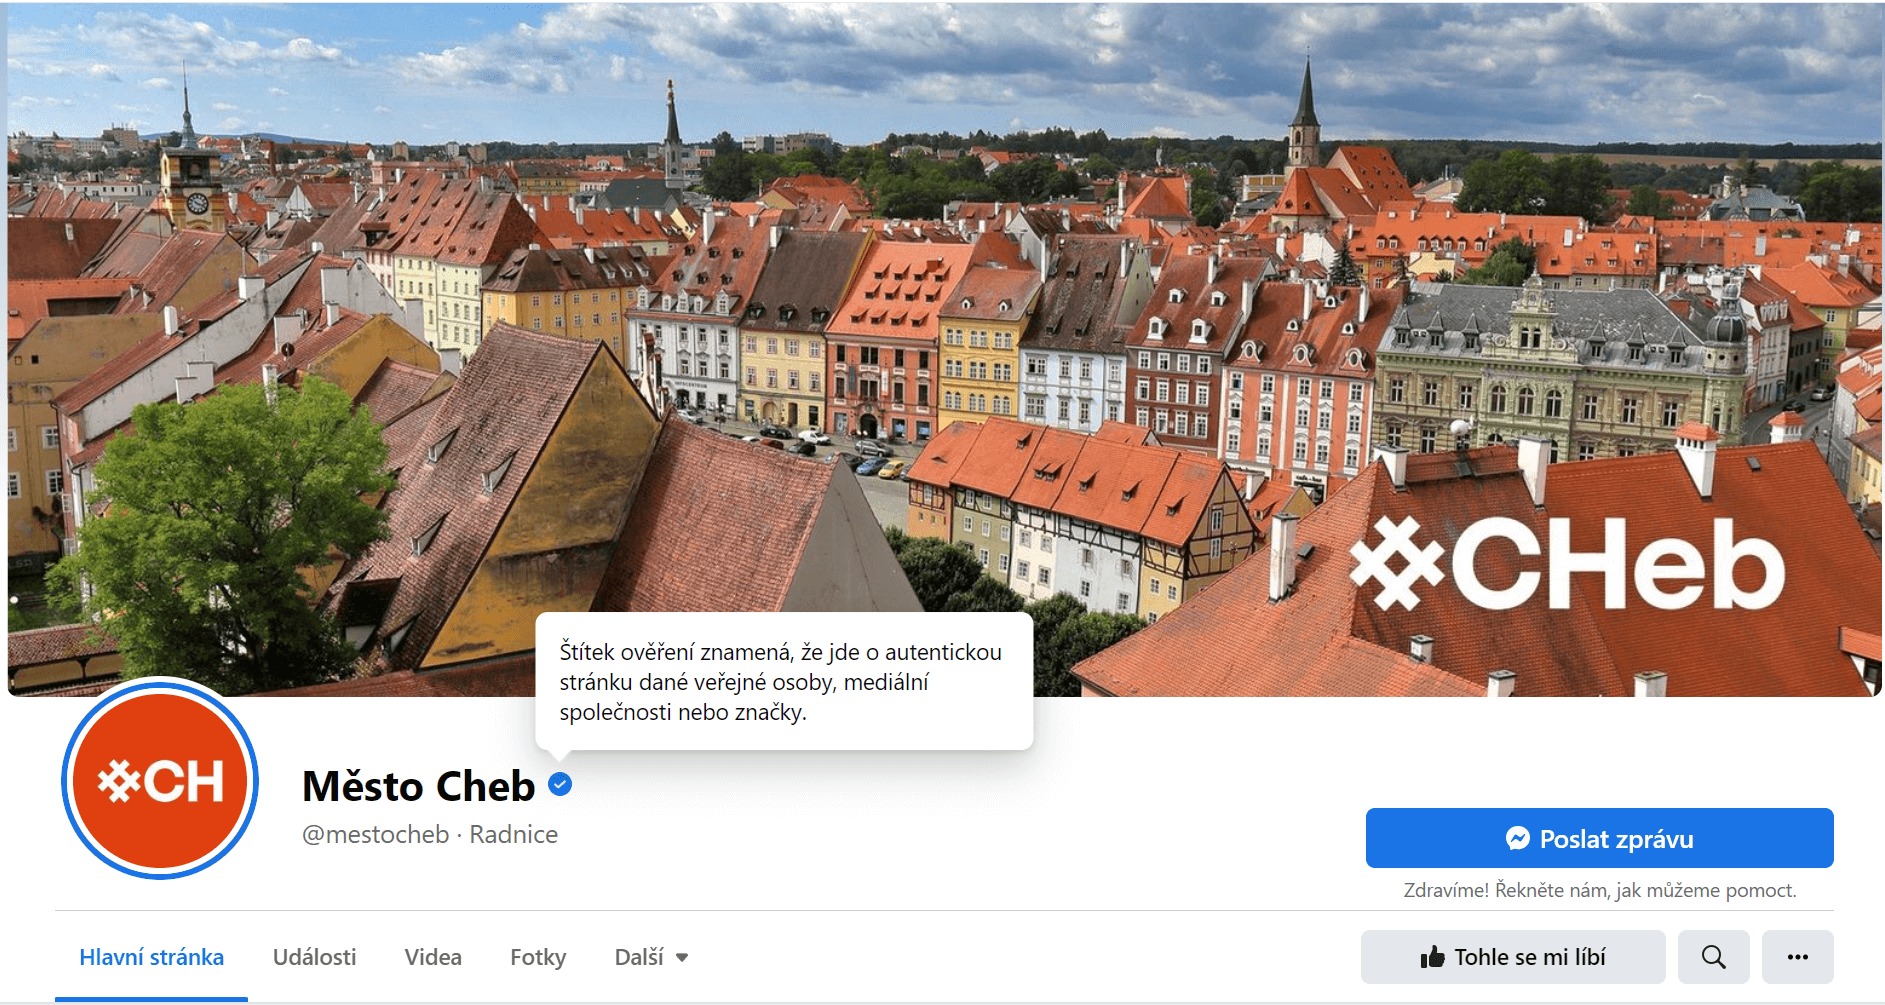Switch to the Události tab
Image resolution: width=1885 pixels, height=1005 pixels.
[x=314, y=957]
